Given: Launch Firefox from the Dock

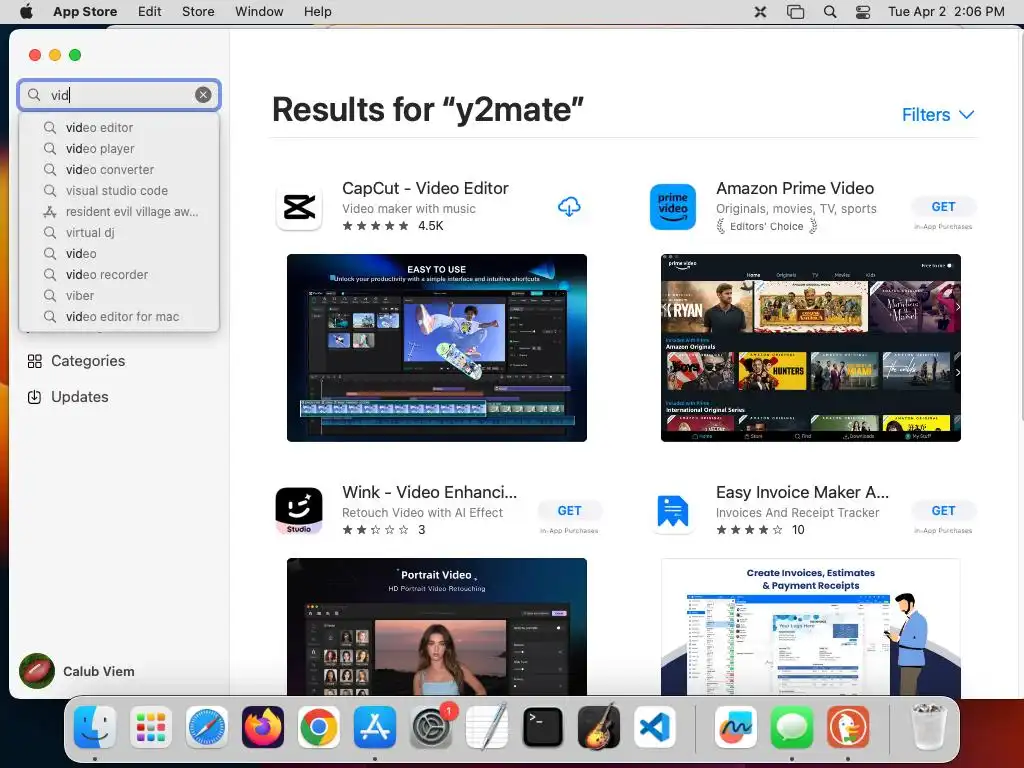Looking at the screenshot, I should click(x=263, y=727).
